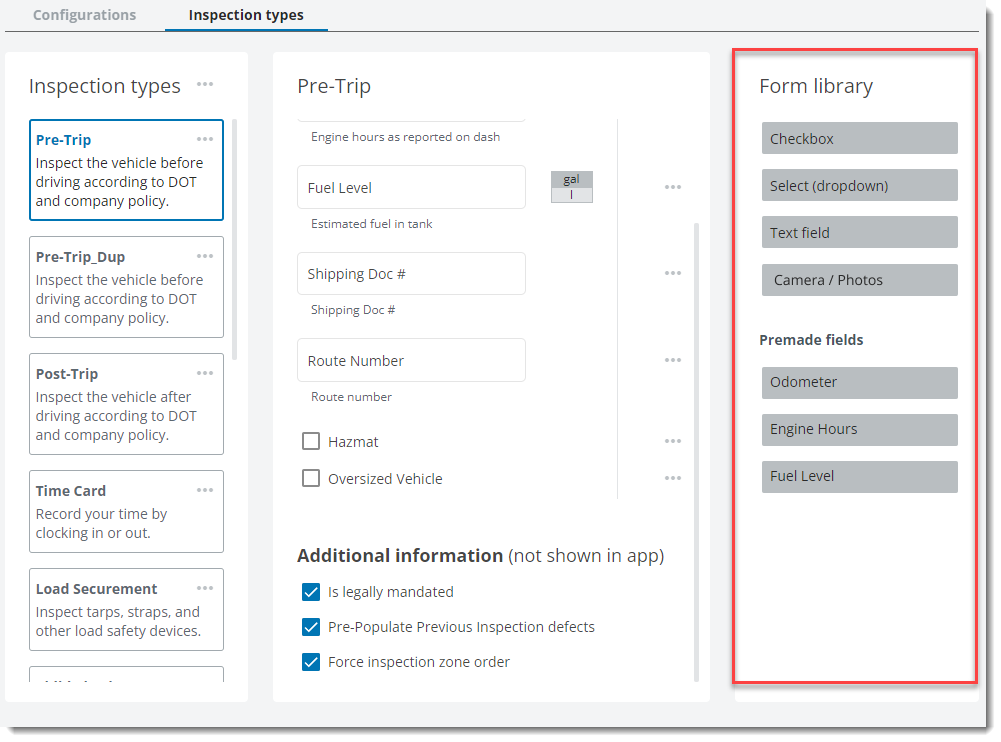Image resolution: width=1001 pixels, height=742 pixels.
Task: Click the 'Form library' heading
Action: tap(816, 86)
